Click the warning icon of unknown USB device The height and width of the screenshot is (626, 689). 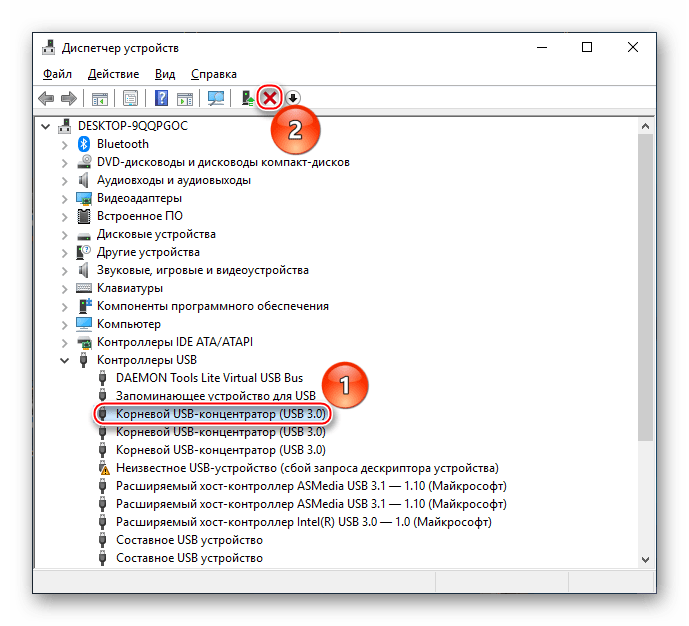pyautogui.click(x=104, y=468)
